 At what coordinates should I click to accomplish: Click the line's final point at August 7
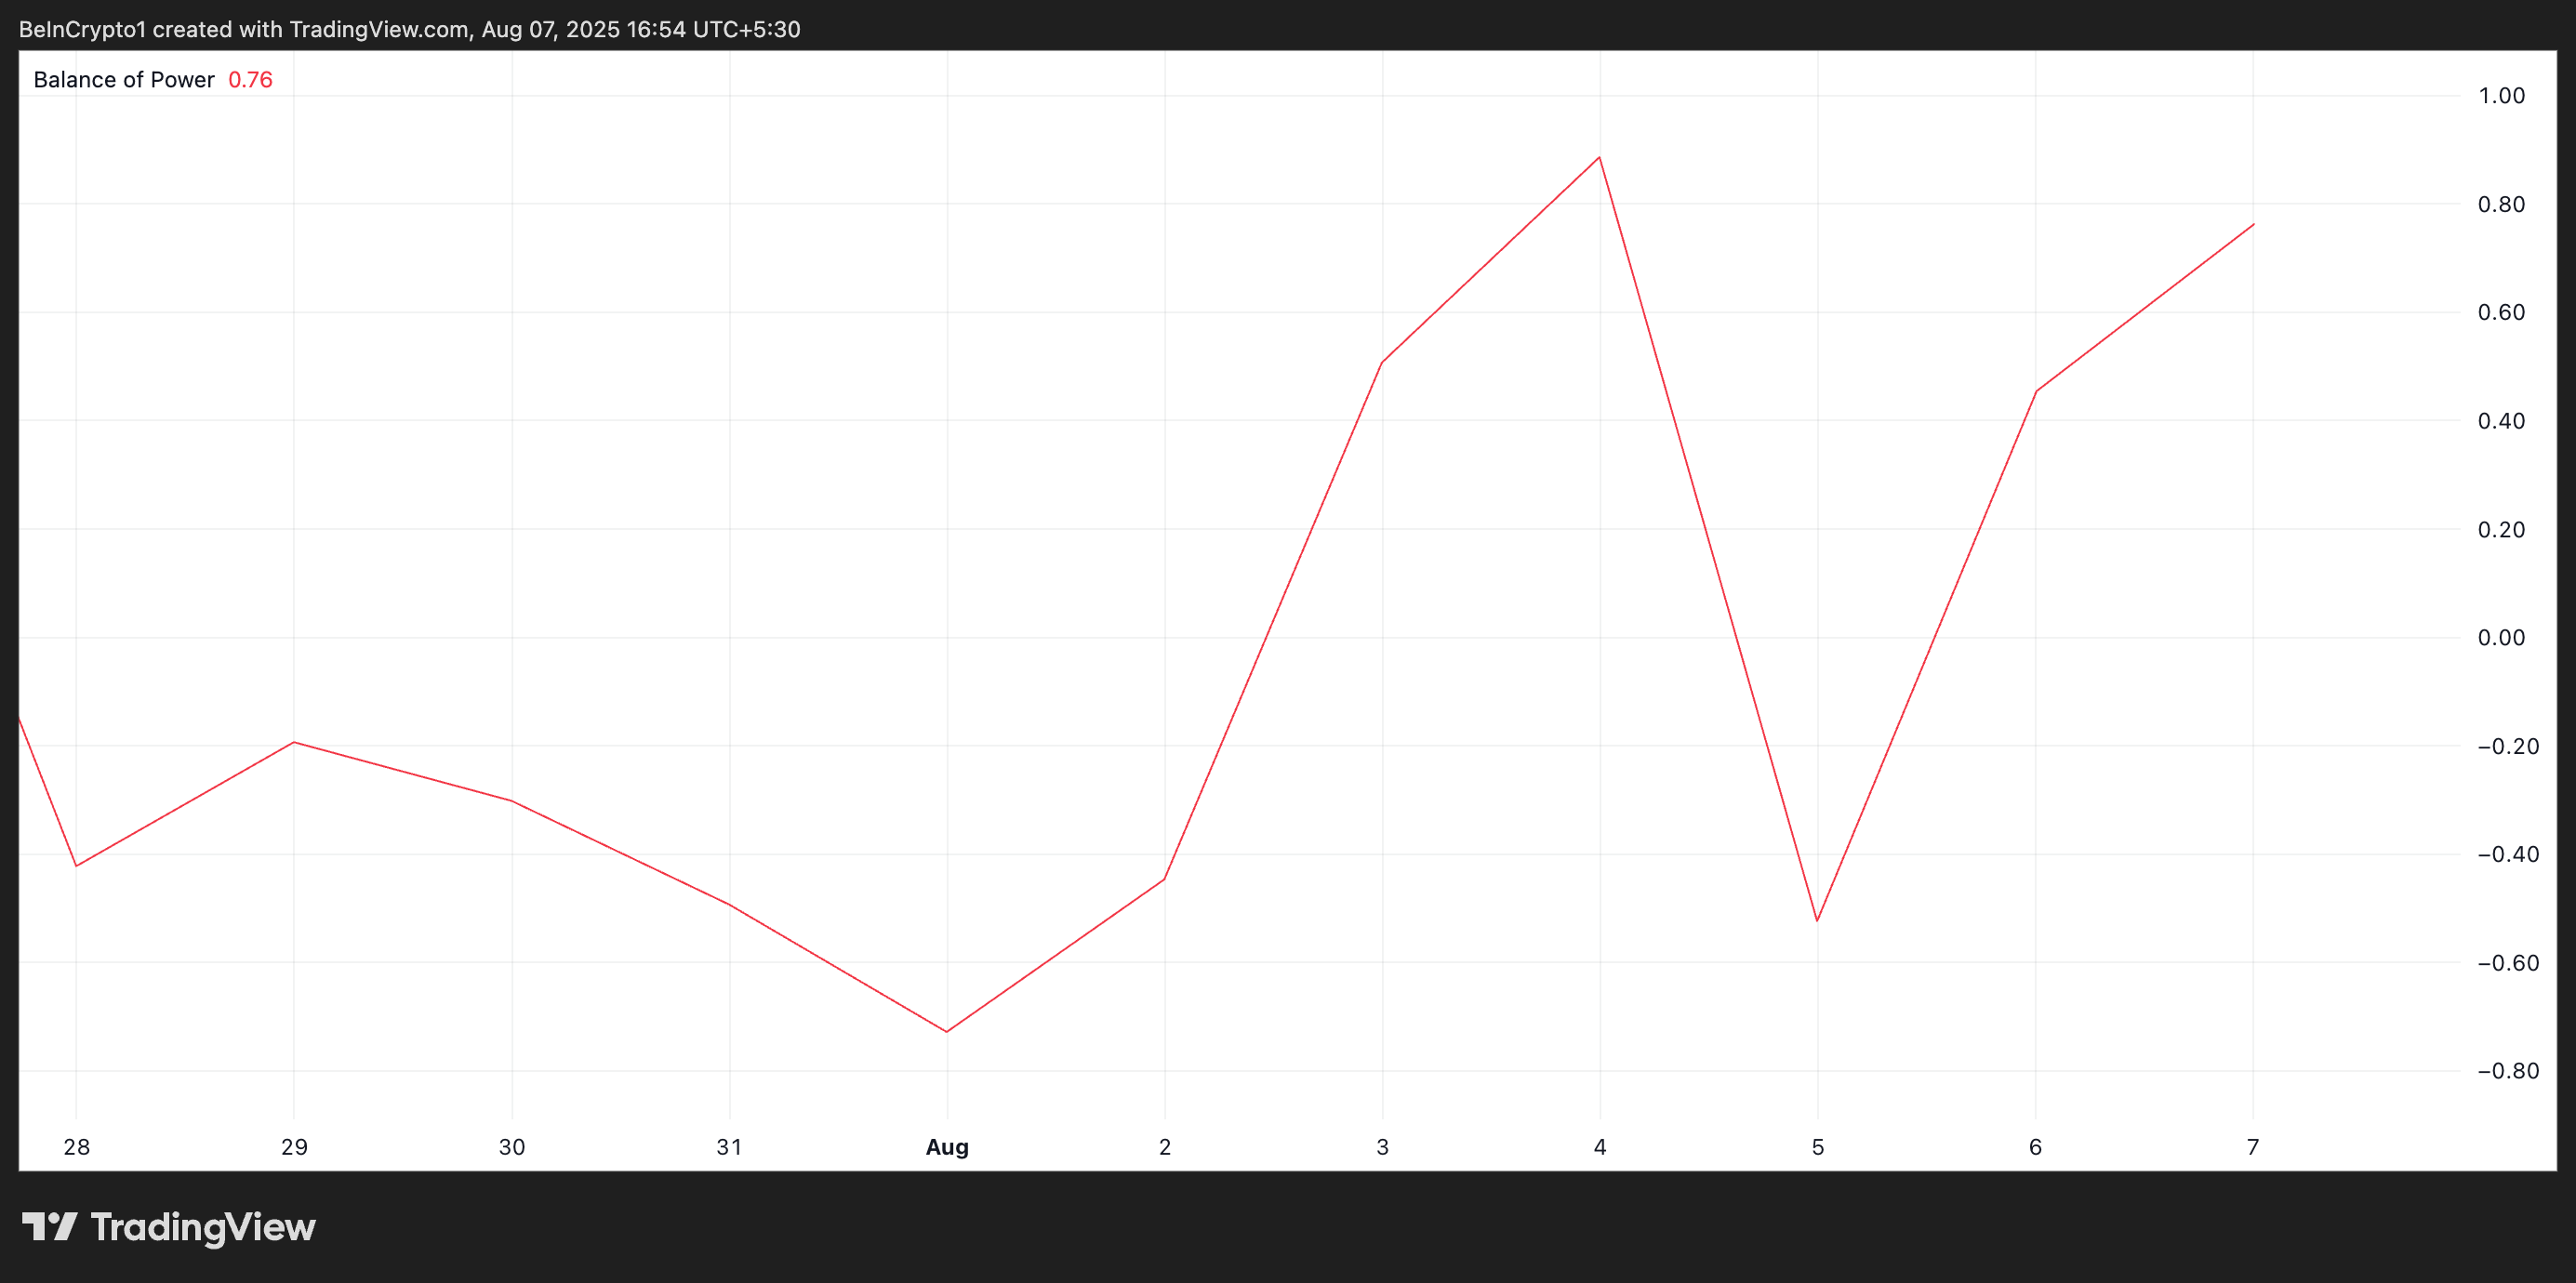(2253, 224)
